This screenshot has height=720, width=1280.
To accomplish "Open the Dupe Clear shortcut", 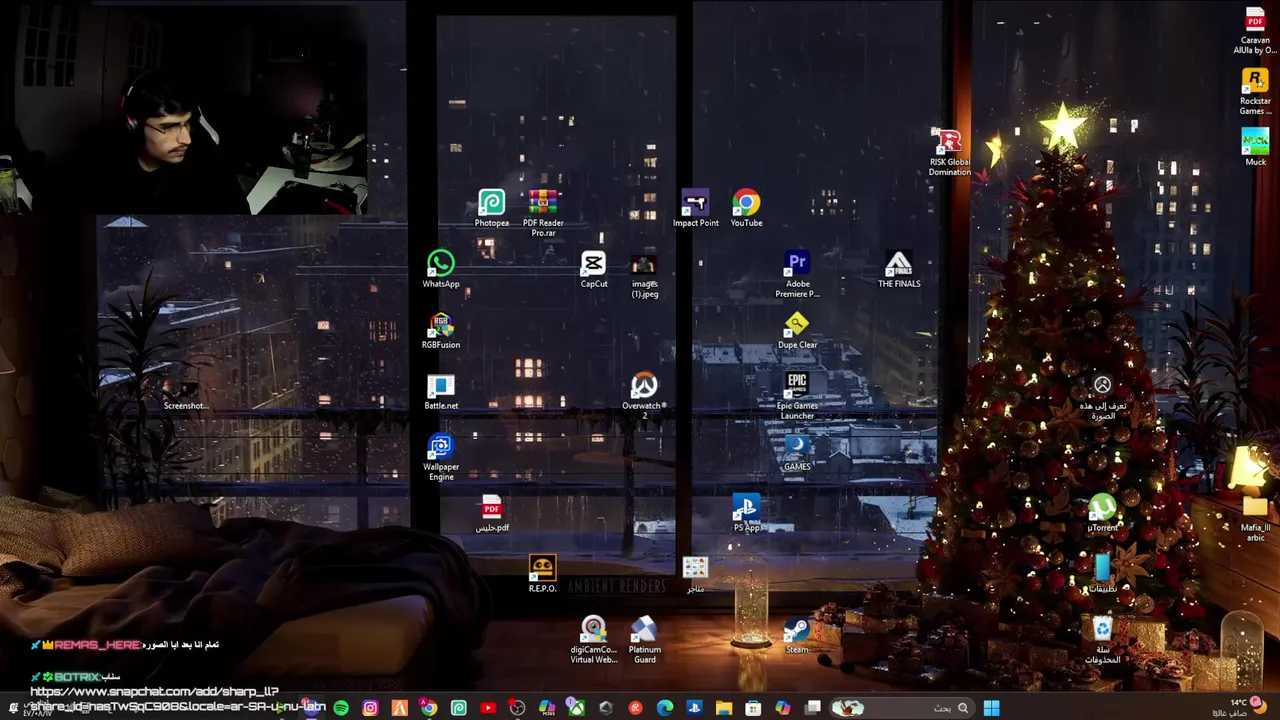I will coord(797,331).
